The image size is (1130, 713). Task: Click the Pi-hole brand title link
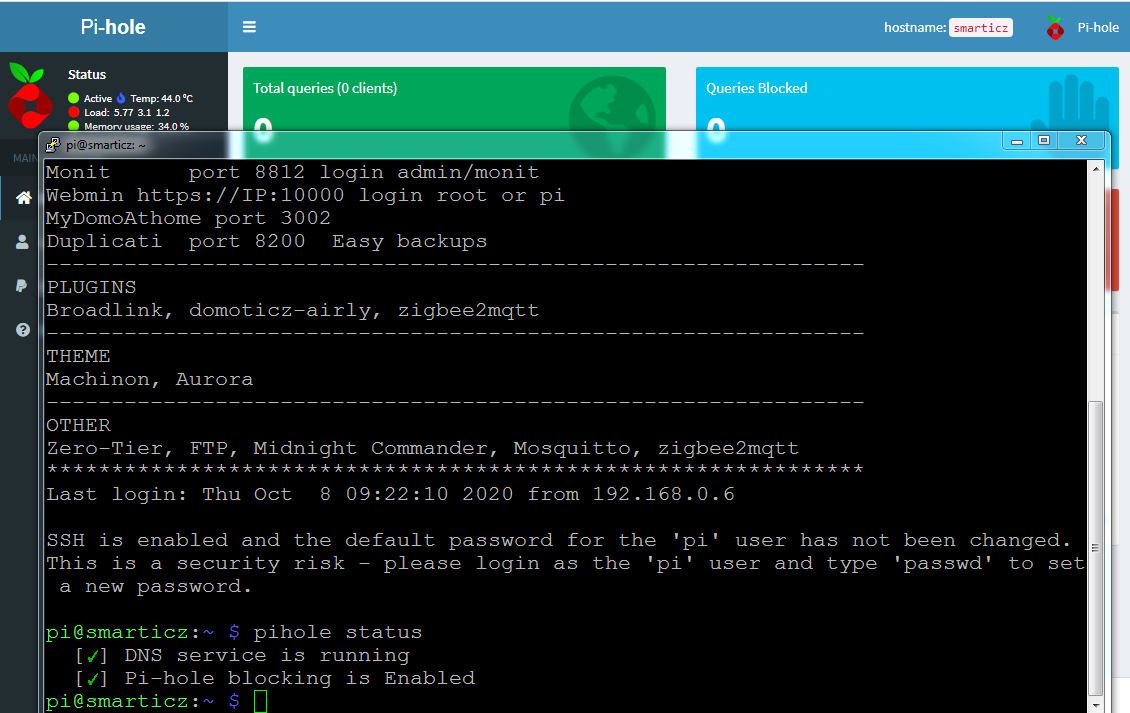click(113, 27)
